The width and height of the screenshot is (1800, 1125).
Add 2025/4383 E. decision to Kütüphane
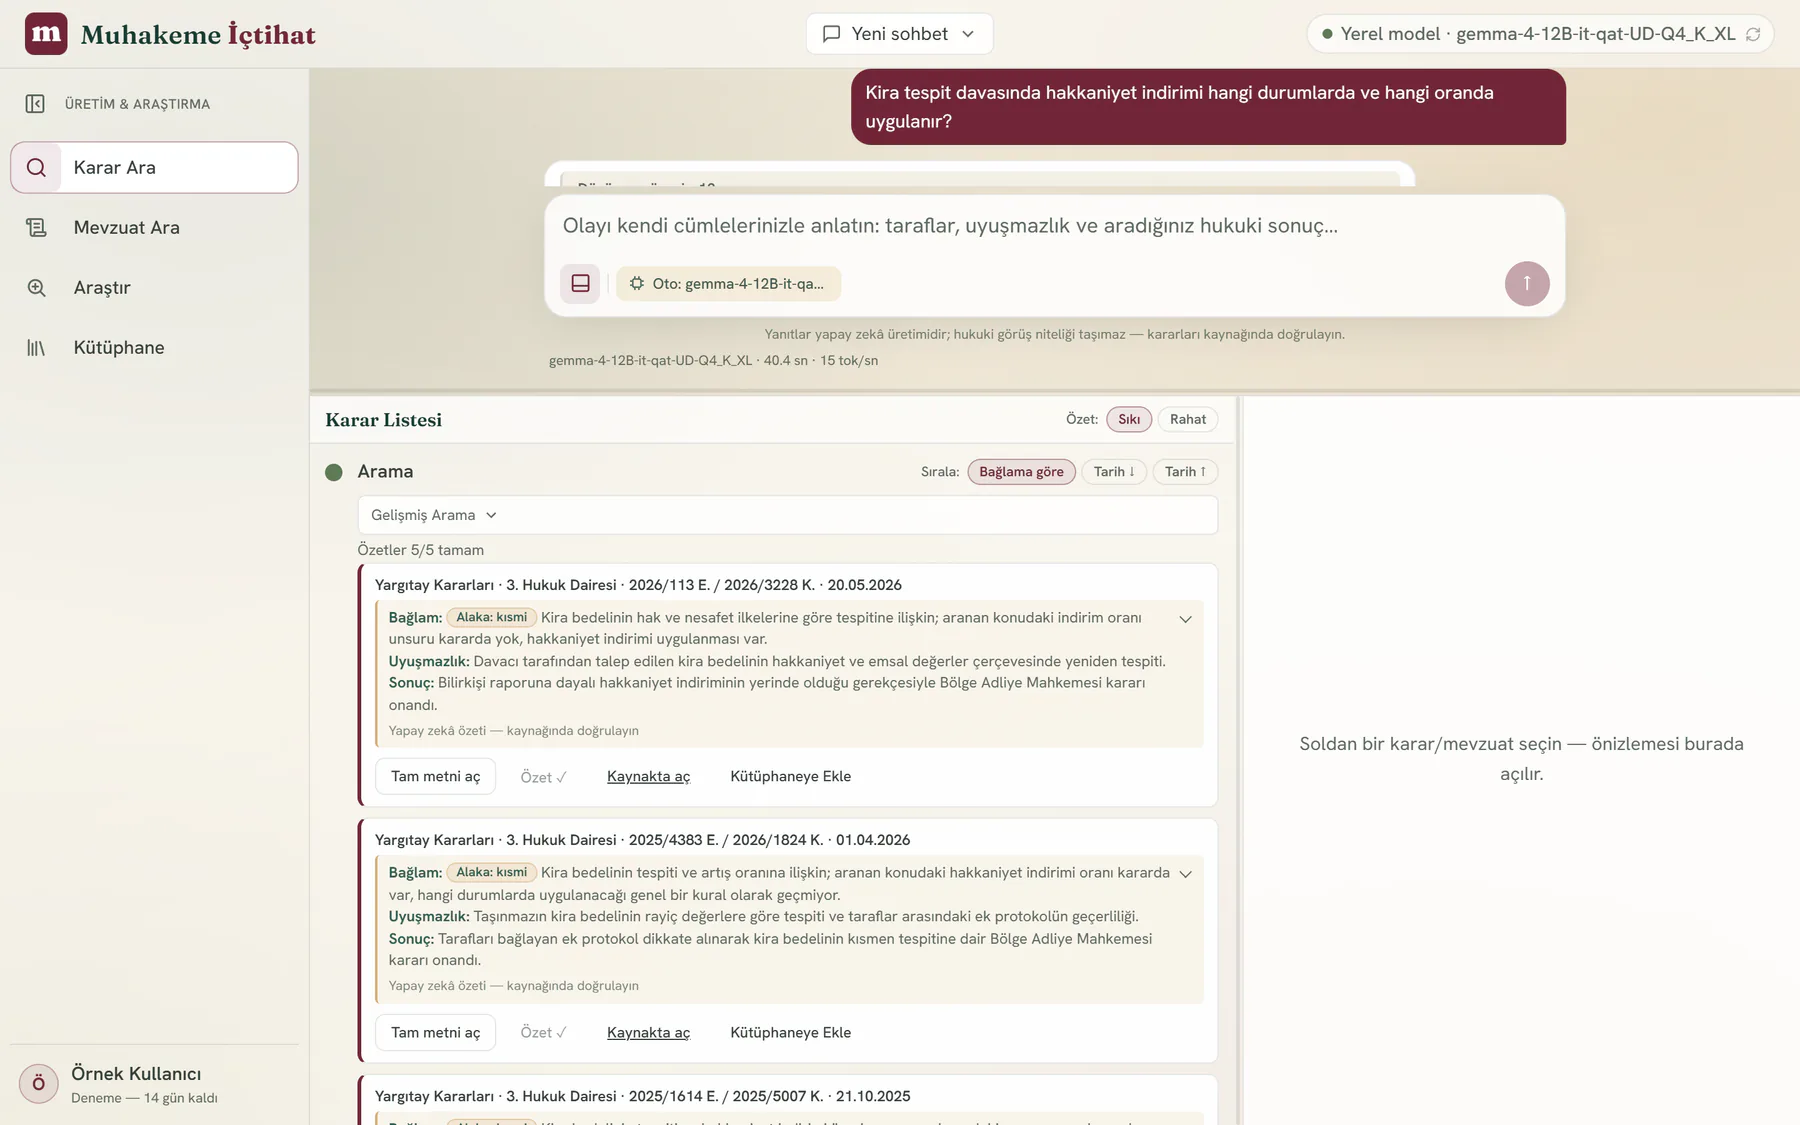[790, 1033]
